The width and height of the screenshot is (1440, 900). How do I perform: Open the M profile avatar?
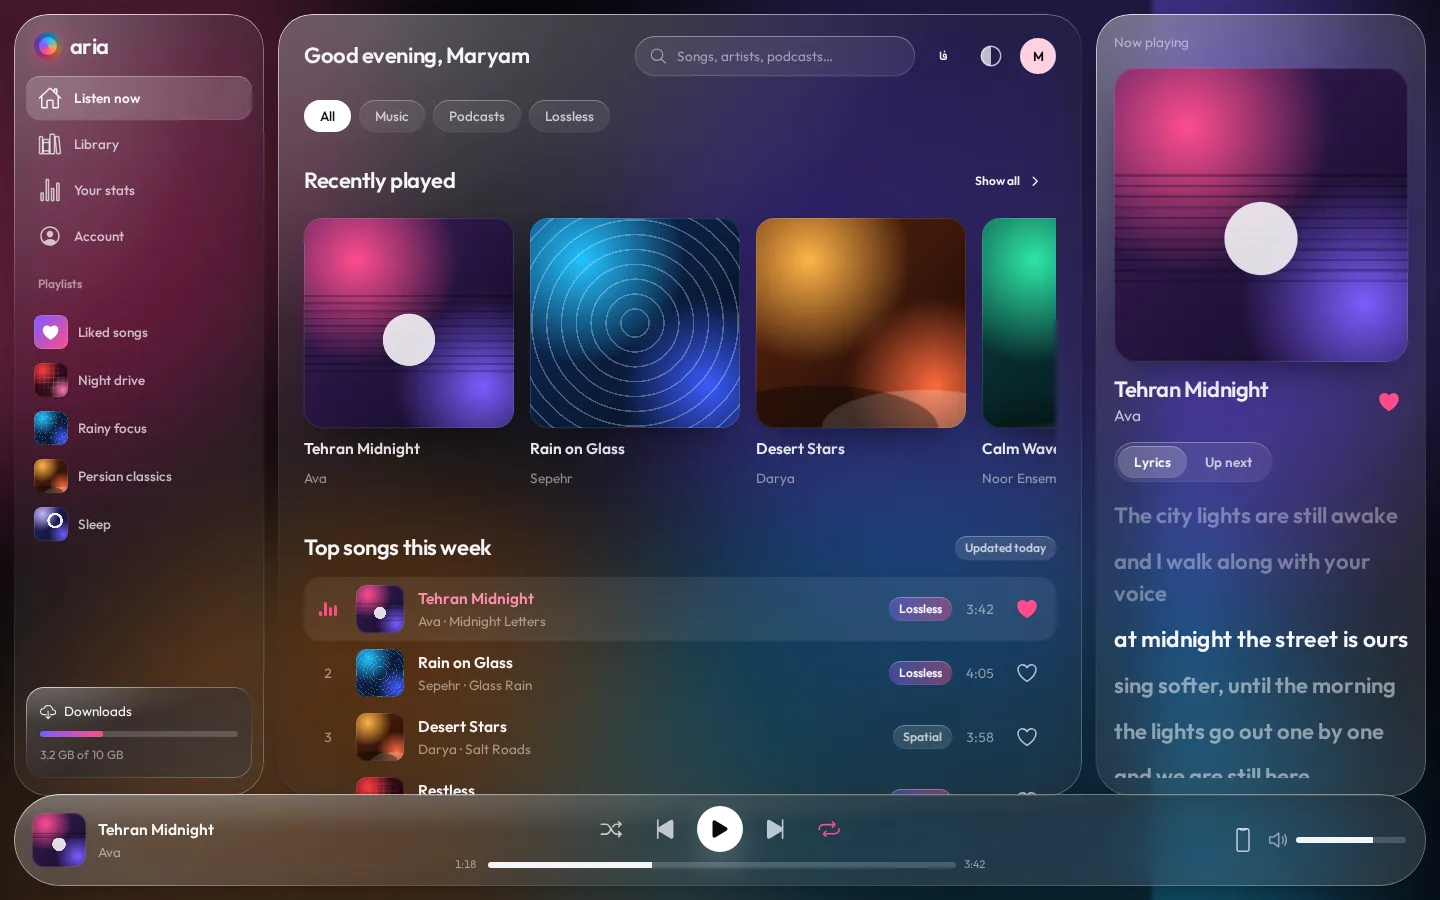(x=1038, y=56)
